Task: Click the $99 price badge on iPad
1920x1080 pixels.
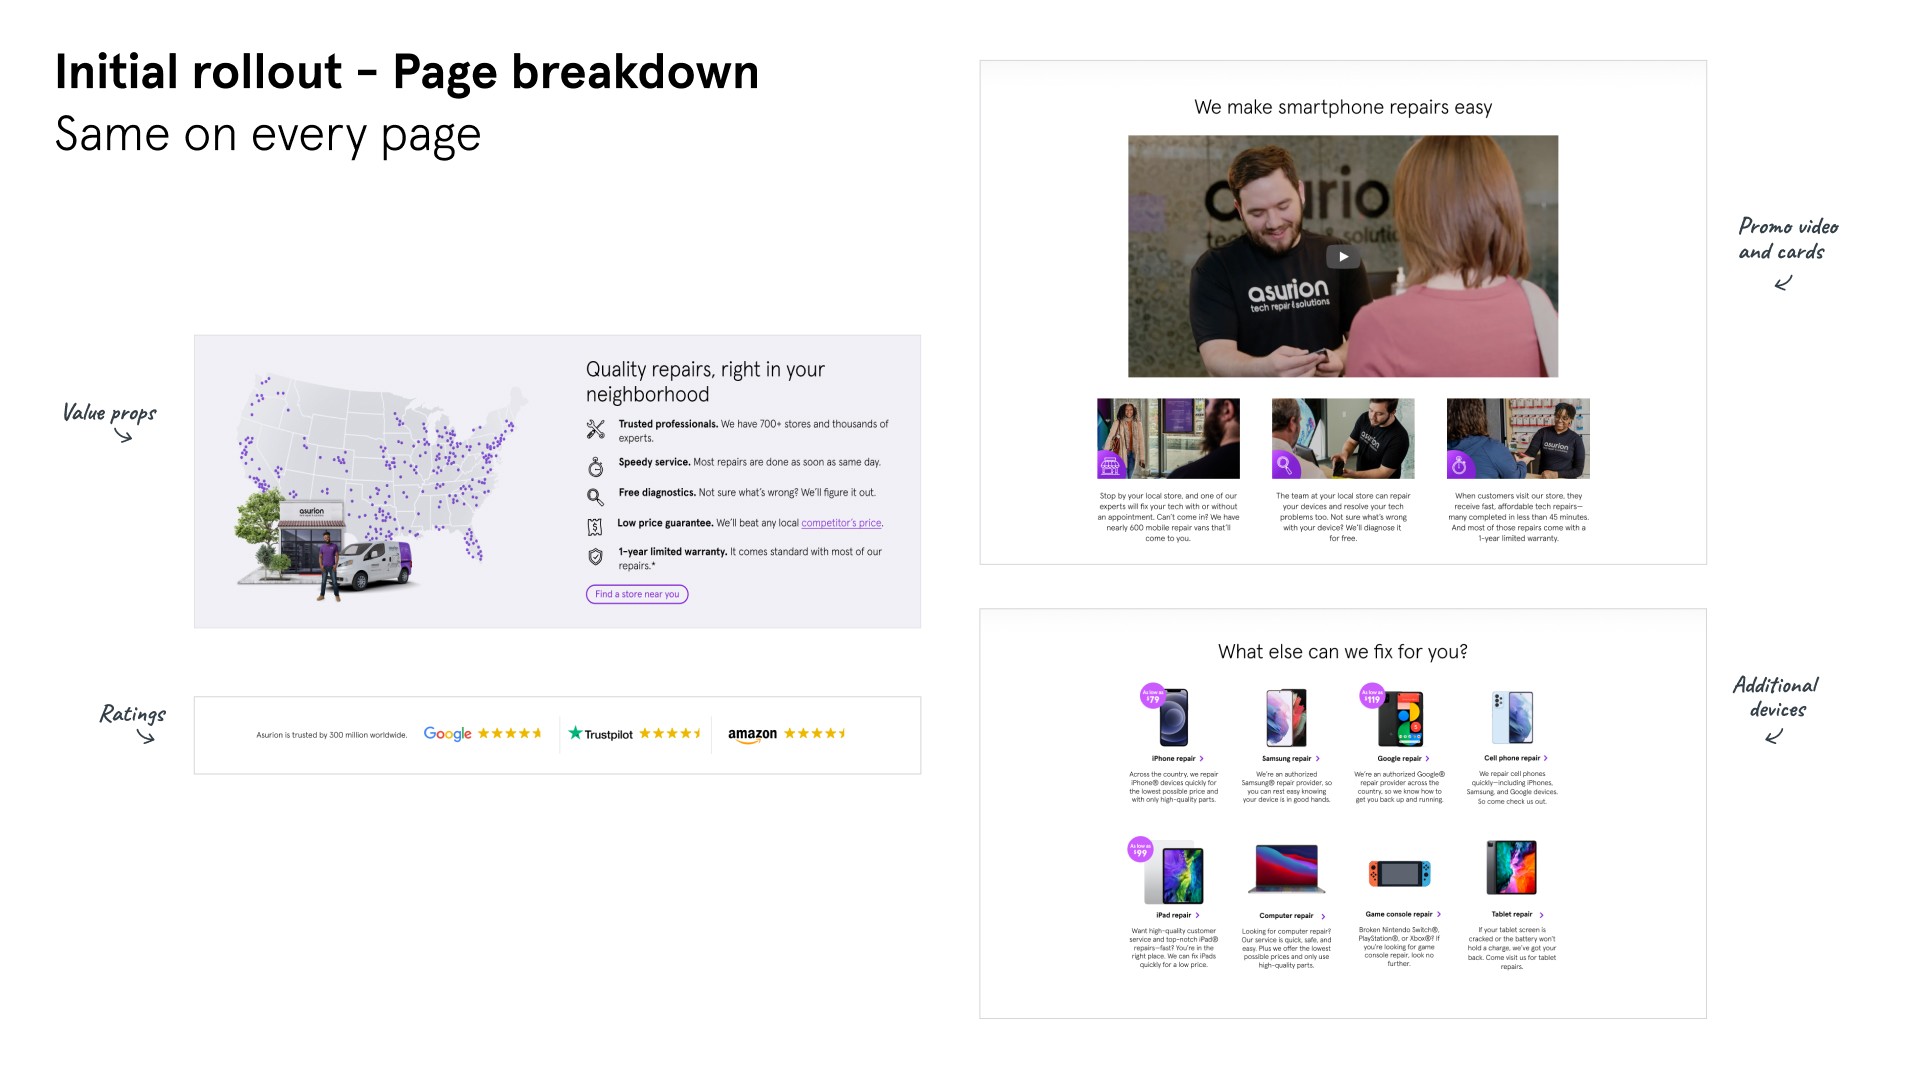Action: click(1140, 849)
